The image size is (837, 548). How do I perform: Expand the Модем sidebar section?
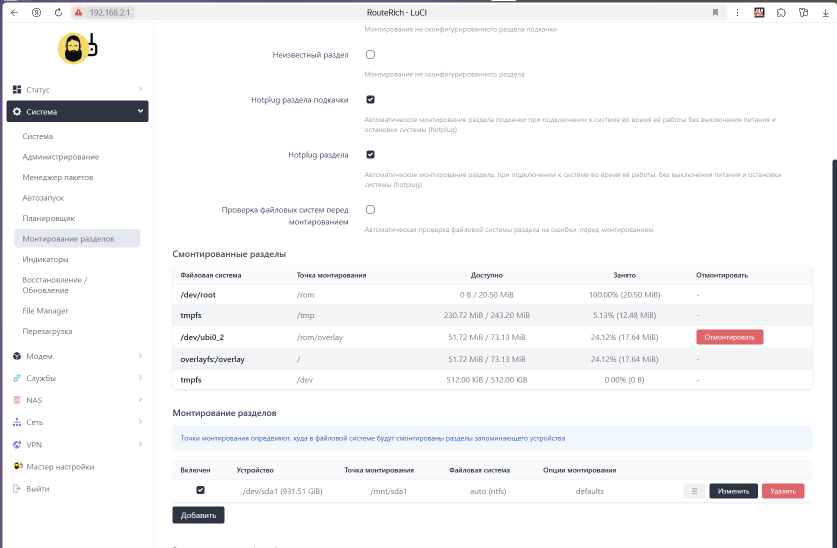click(77, 356)
